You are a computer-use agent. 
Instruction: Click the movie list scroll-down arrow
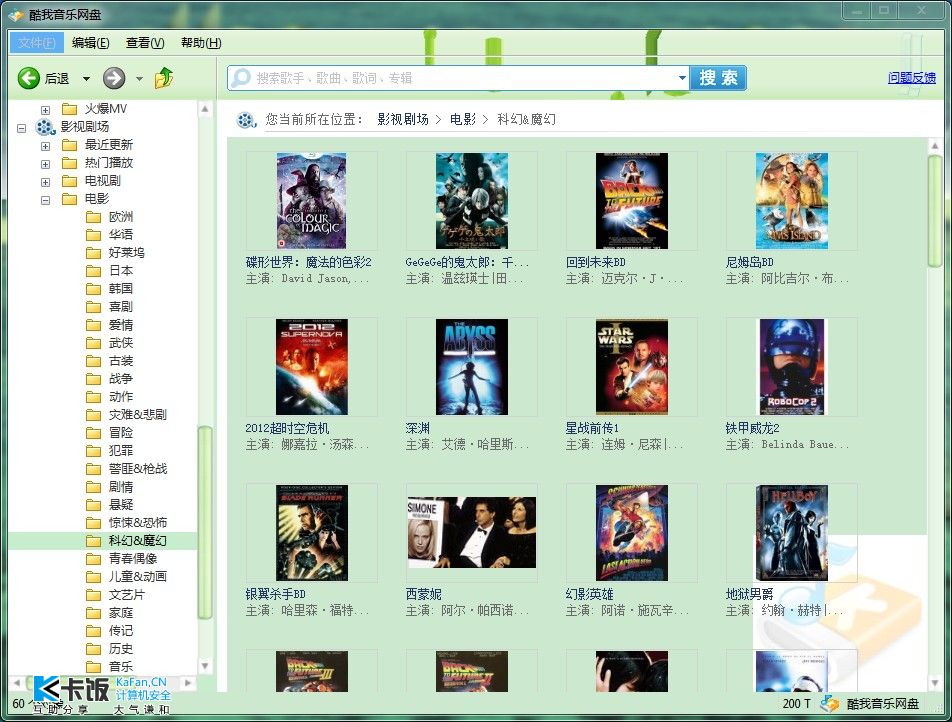pos(935,684)
